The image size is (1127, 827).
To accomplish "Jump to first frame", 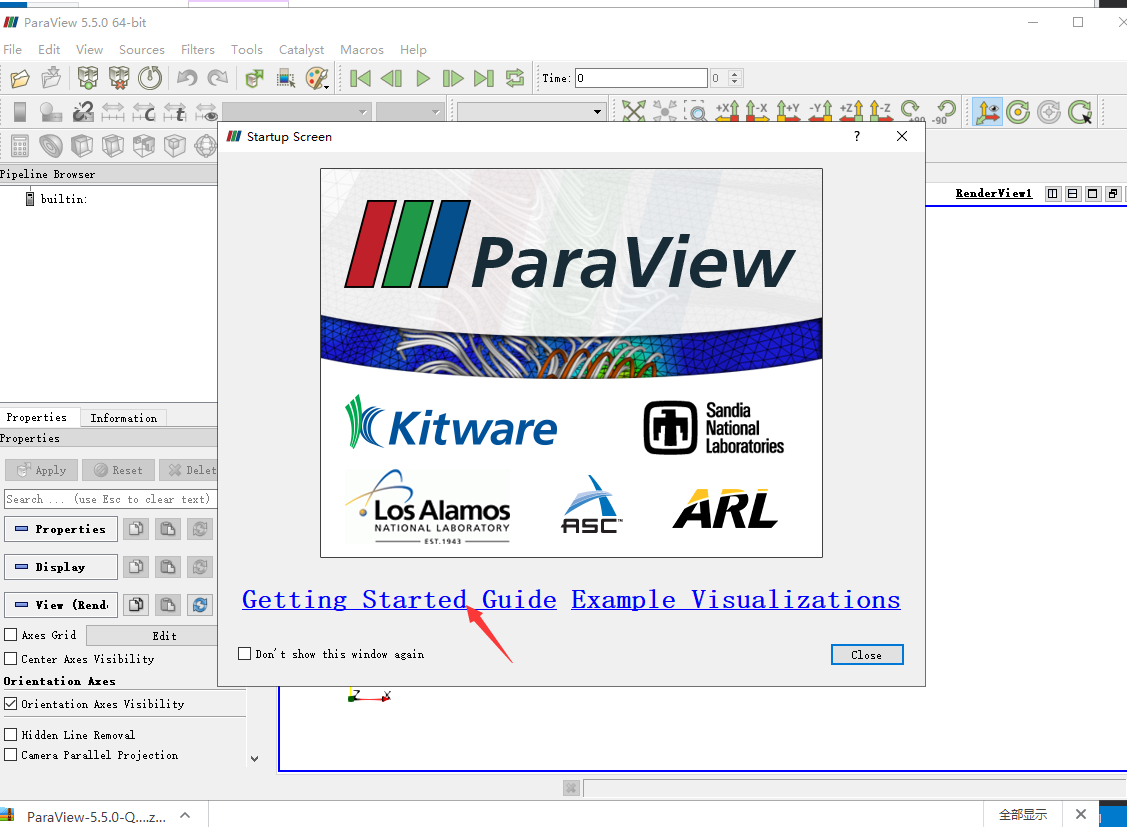I will click(360, 78).
